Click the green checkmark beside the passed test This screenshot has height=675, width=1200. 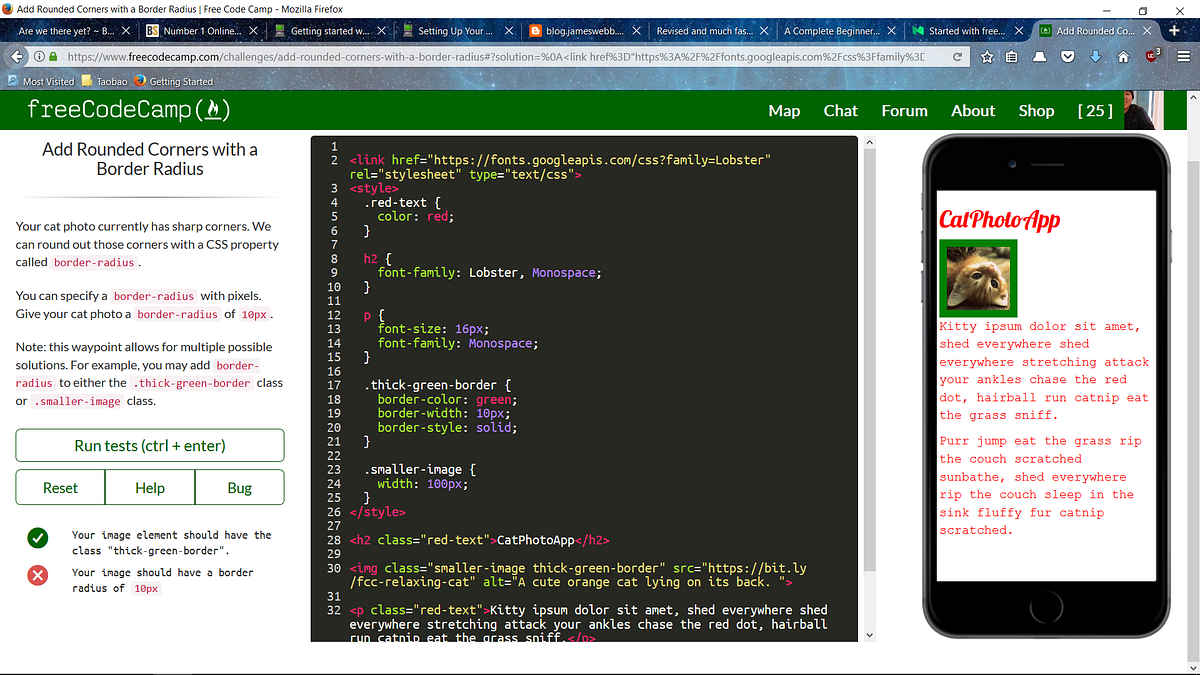[37, 537]
